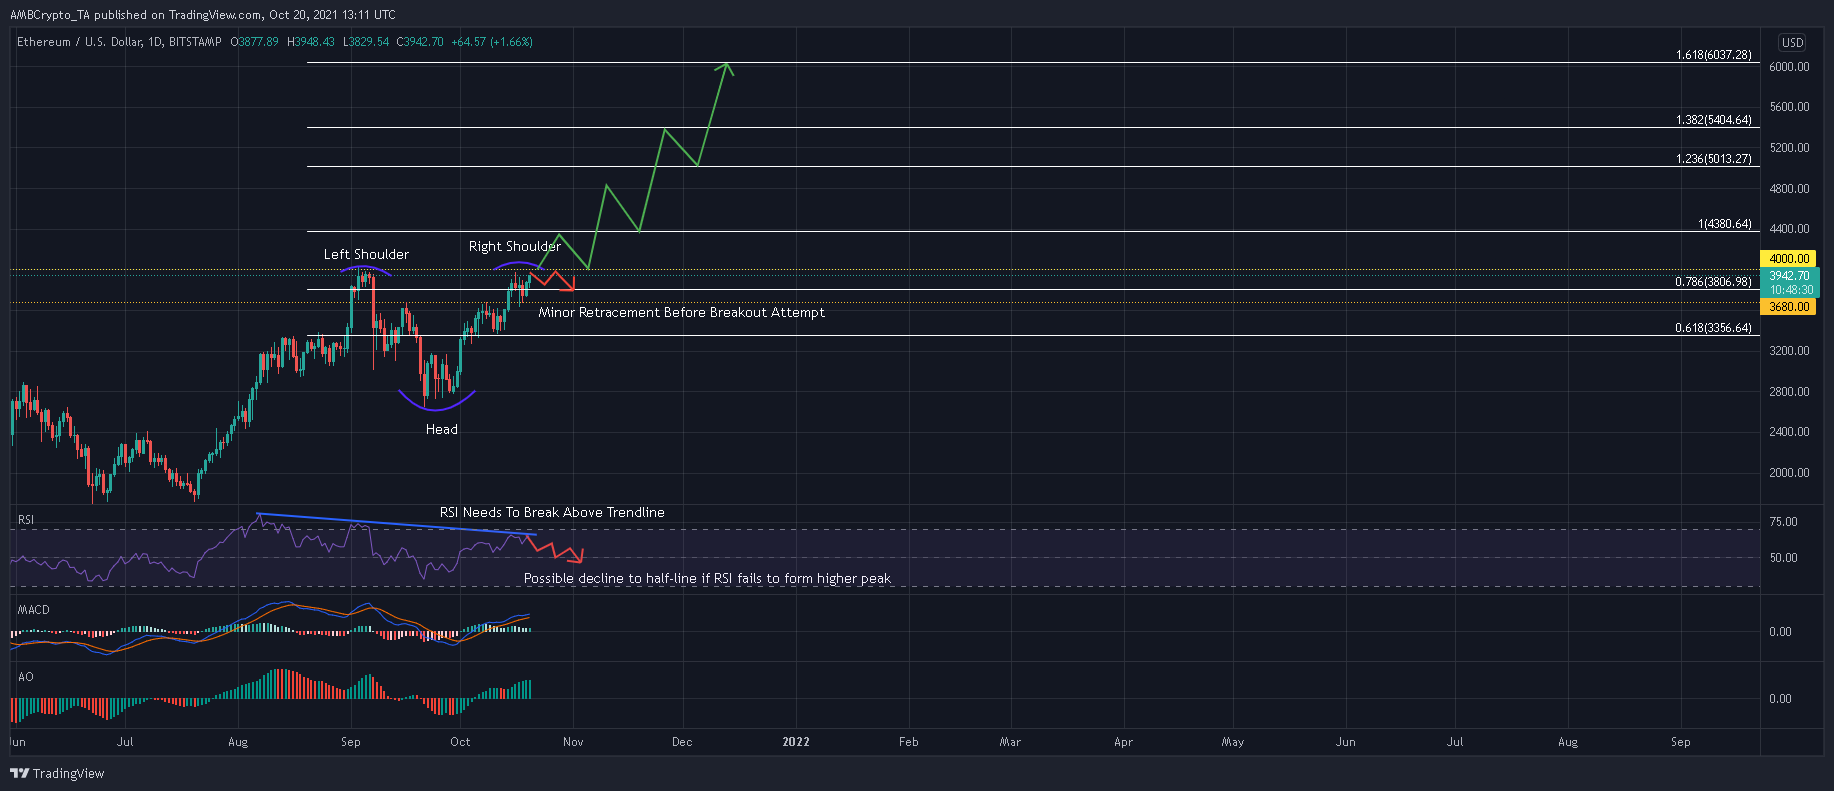
Task: Click the RSI 75.00 scale label
Action: pos(1783,522)
